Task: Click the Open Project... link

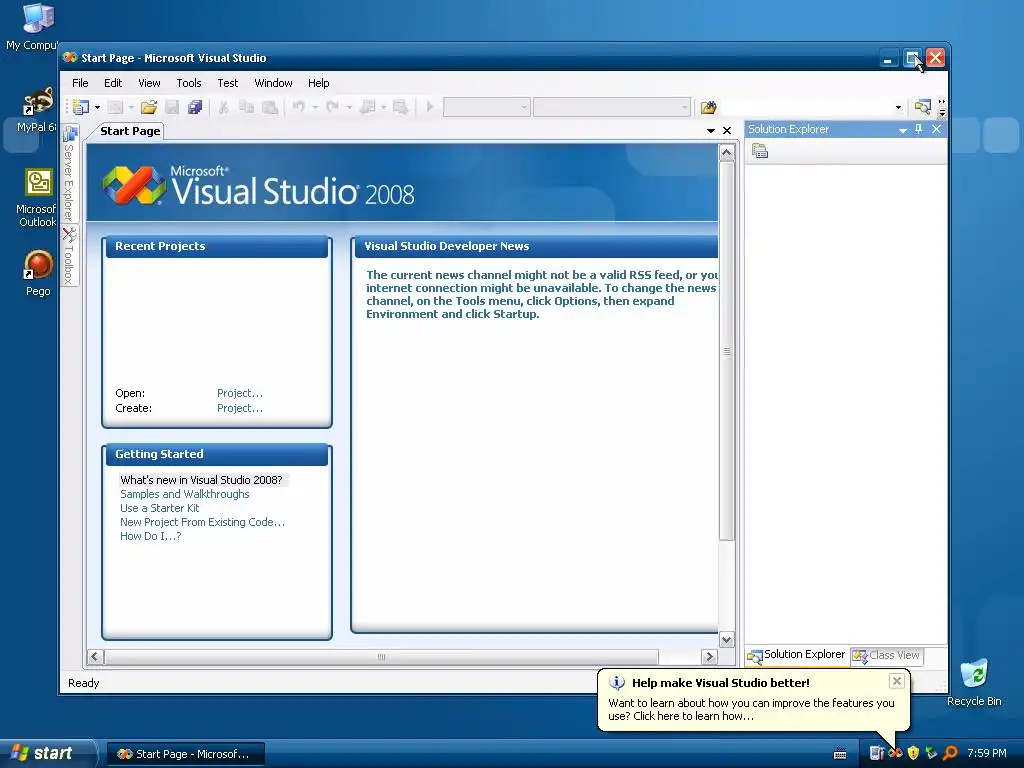Action: coord(240,393)
